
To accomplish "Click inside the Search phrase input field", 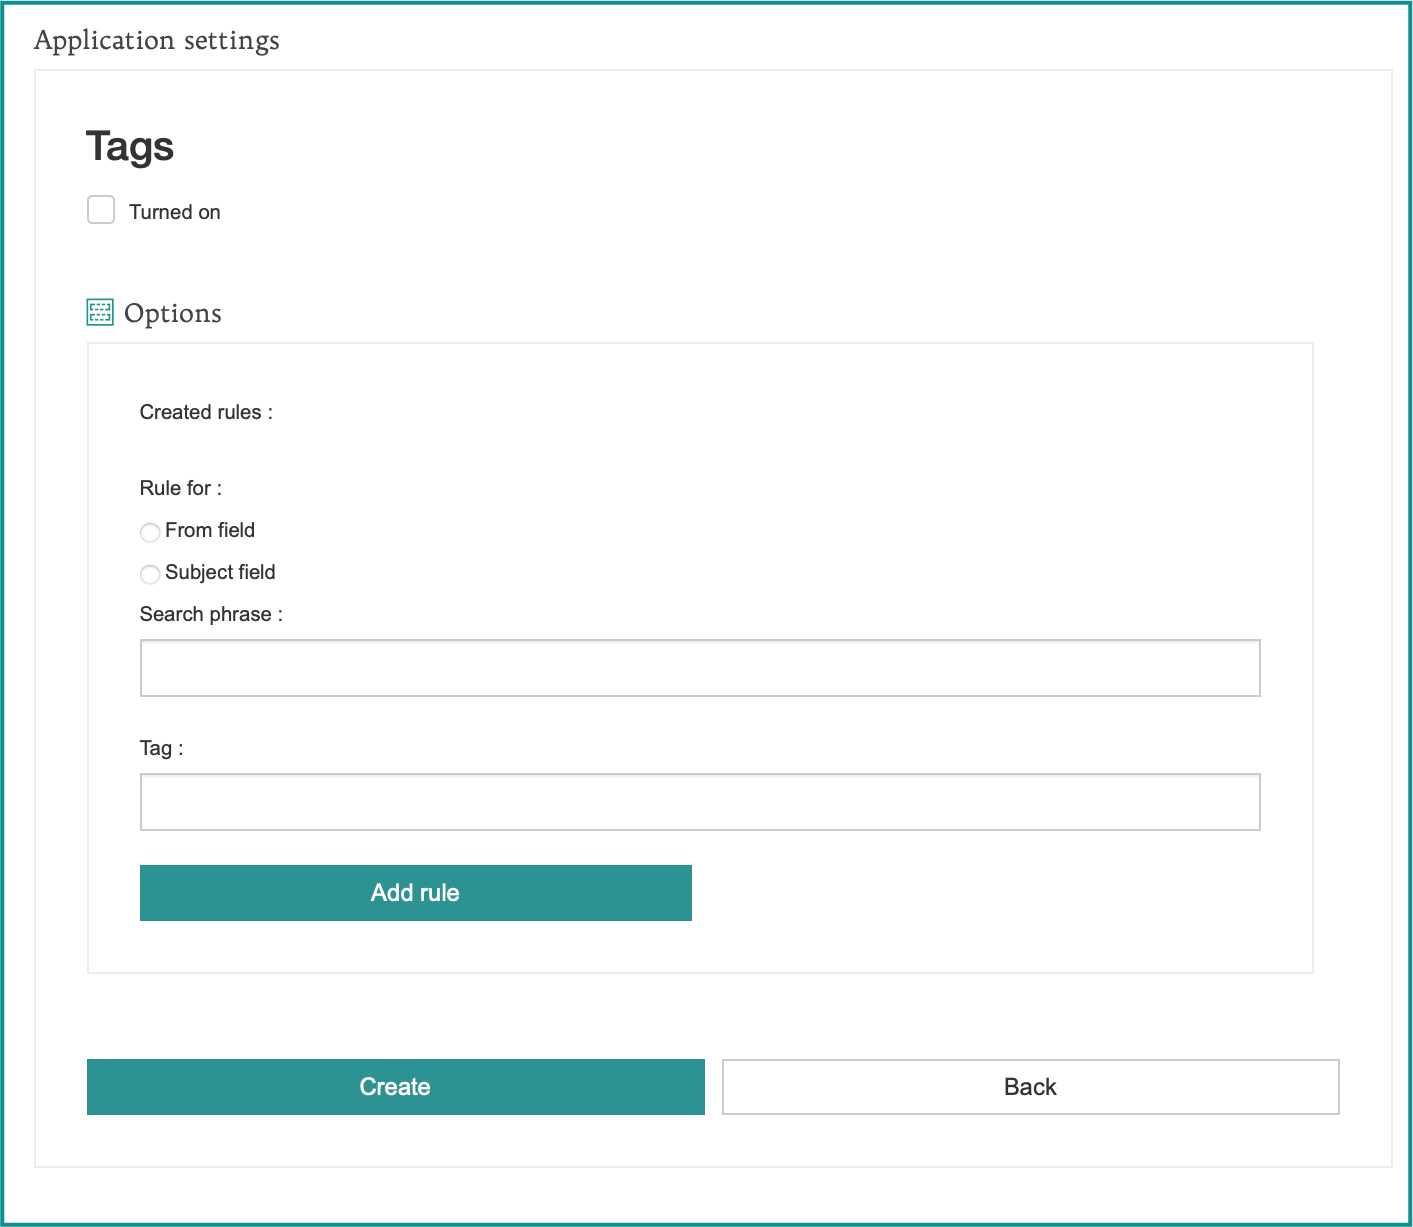I will tap(699, 667).
